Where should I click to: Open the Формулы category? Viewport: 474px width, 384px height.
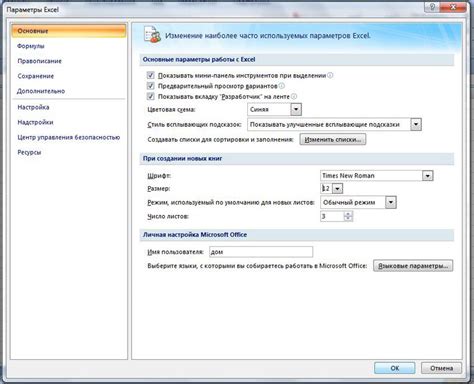pos(31,46)
